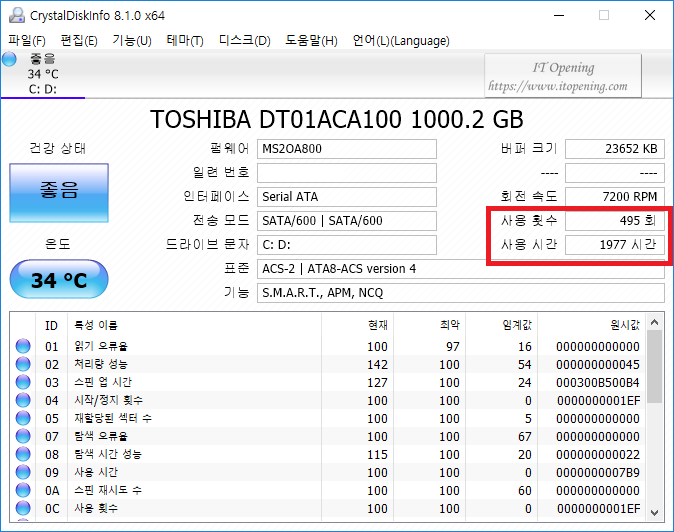Click status icon for attribute 07
Screen dimensions: 674x532
click(23, 436)
